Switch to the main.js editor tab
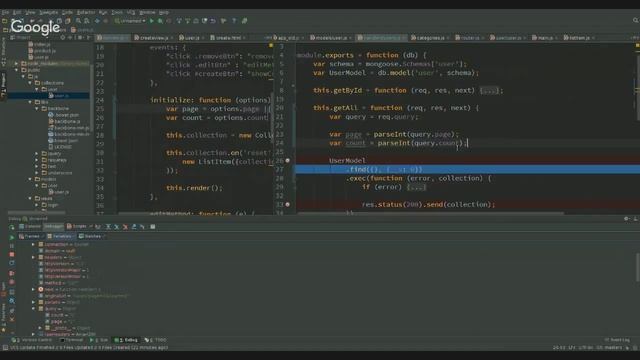 click(545, 38)
